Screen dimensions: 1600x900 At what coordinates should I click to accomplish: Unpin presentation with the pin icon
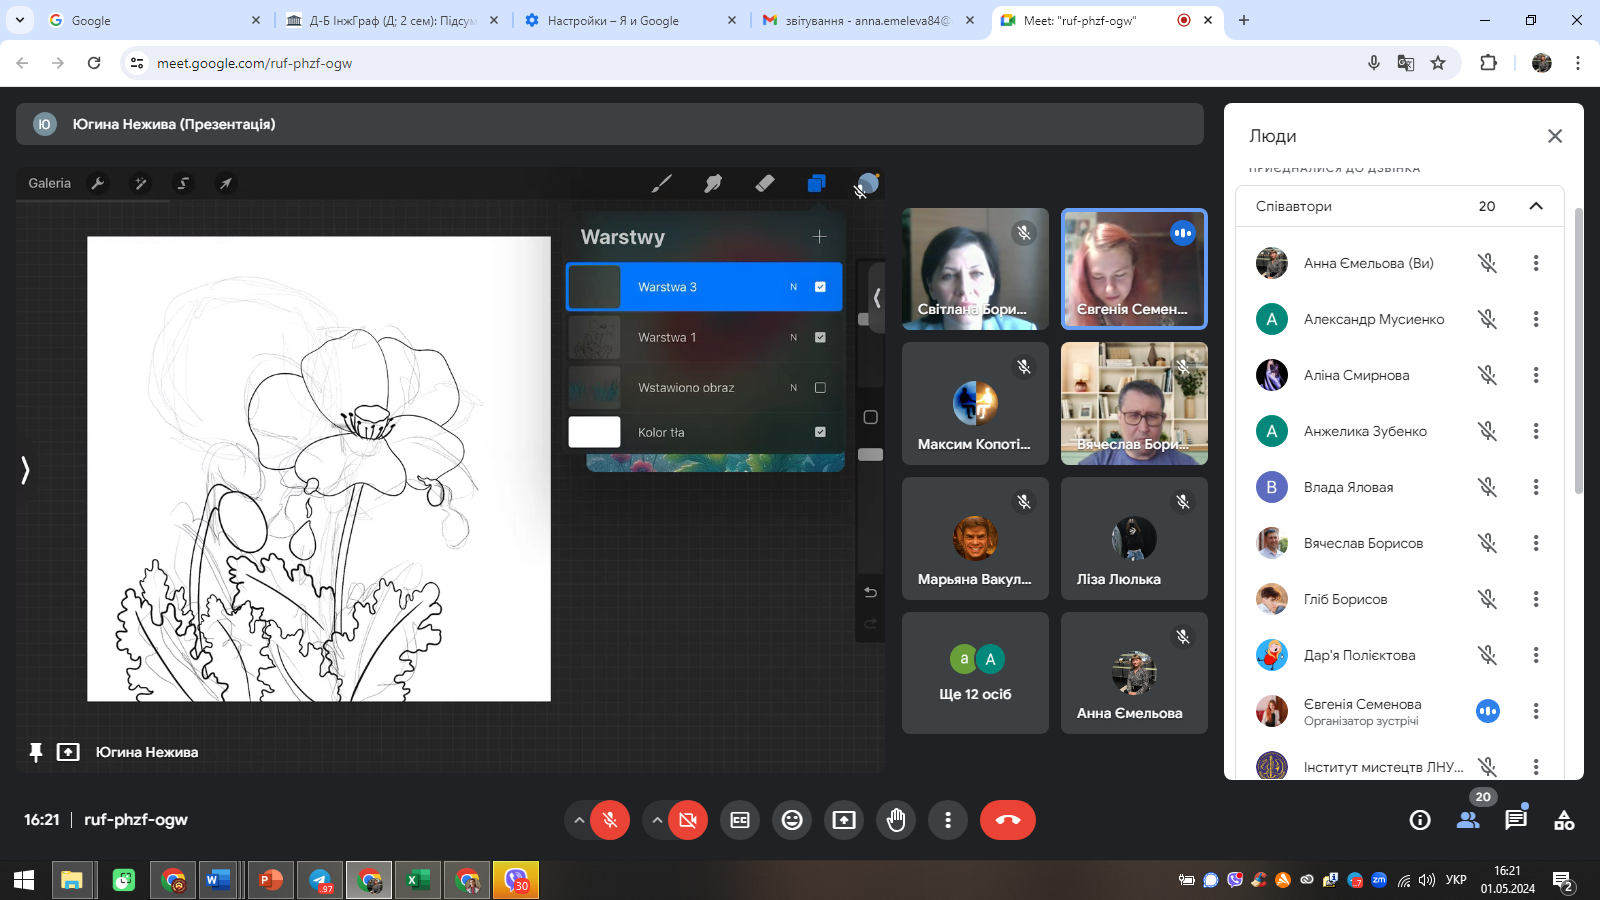[36, 752]
